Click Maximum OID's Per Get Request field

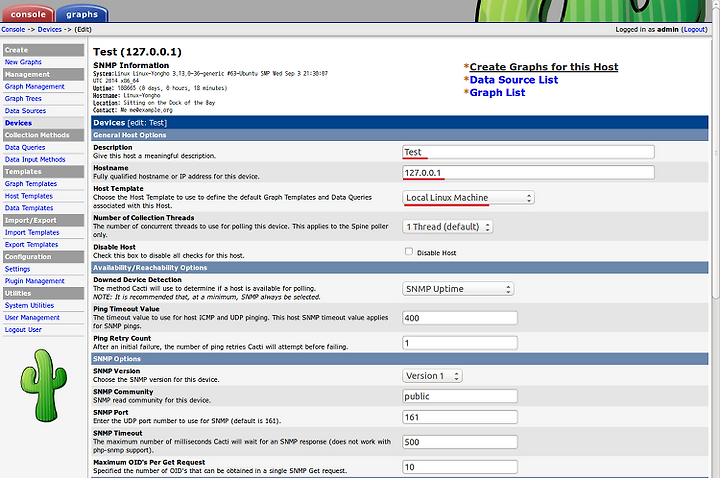pyautogui.click(x=460, y=467)
